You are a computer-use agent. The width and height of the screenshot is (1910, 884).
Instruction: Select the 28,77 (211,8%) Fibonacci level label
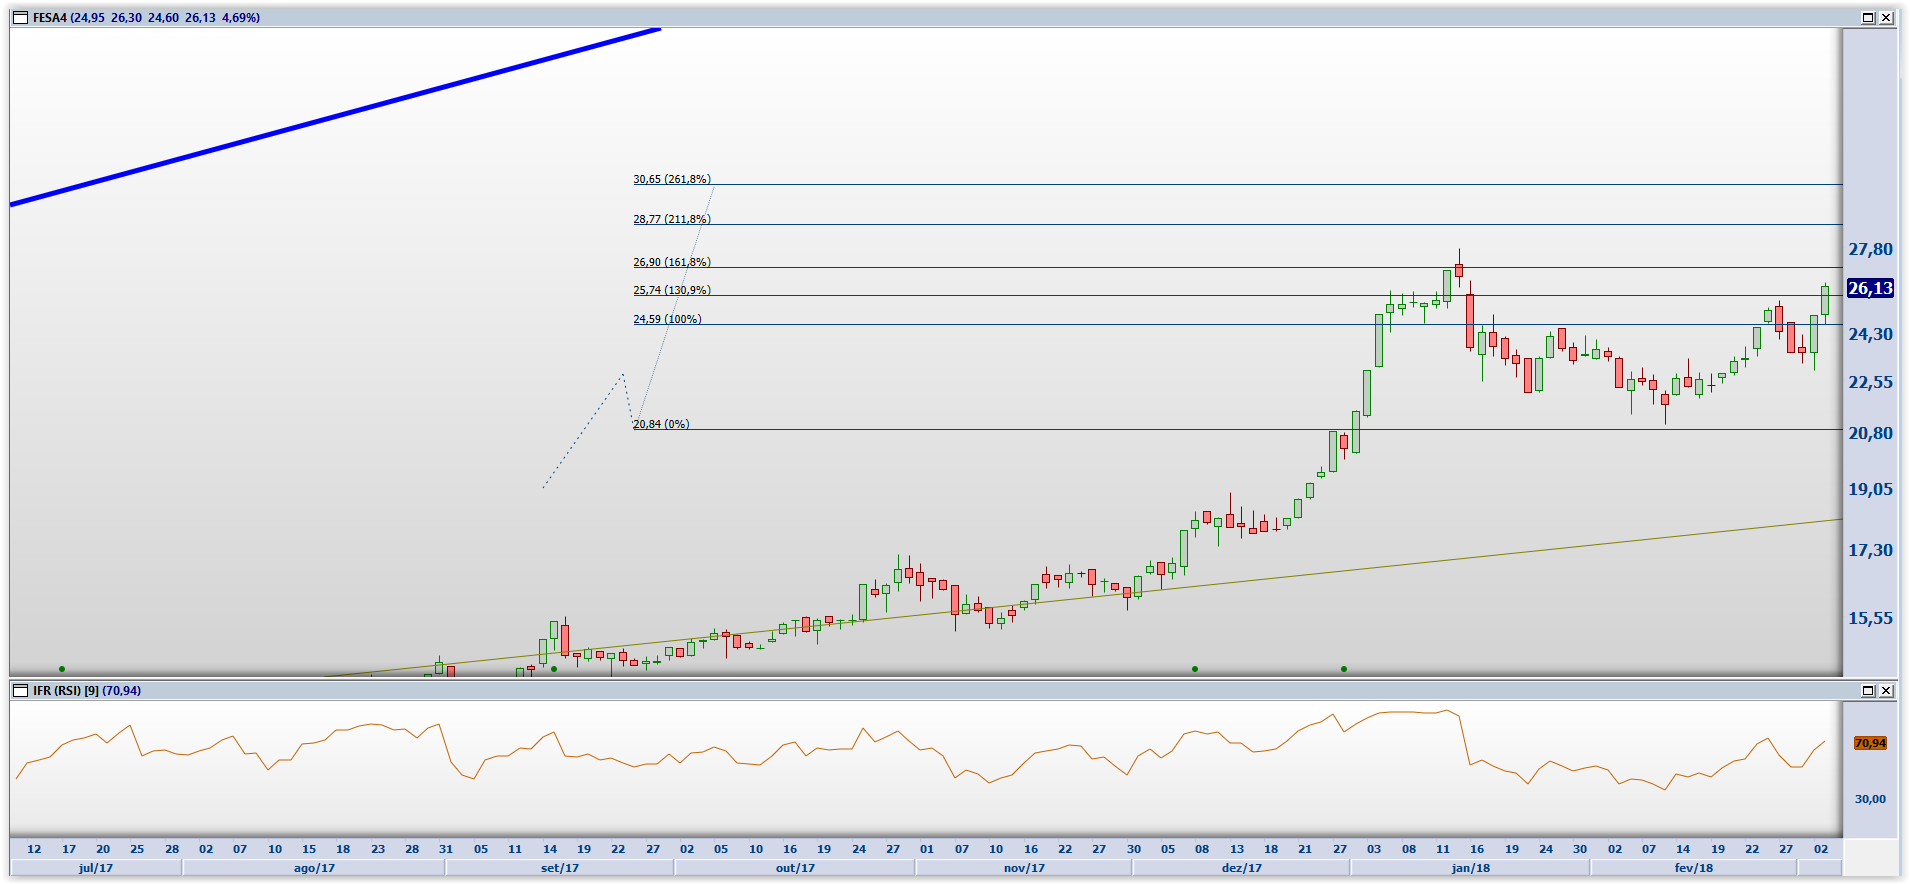pos(671,219)
